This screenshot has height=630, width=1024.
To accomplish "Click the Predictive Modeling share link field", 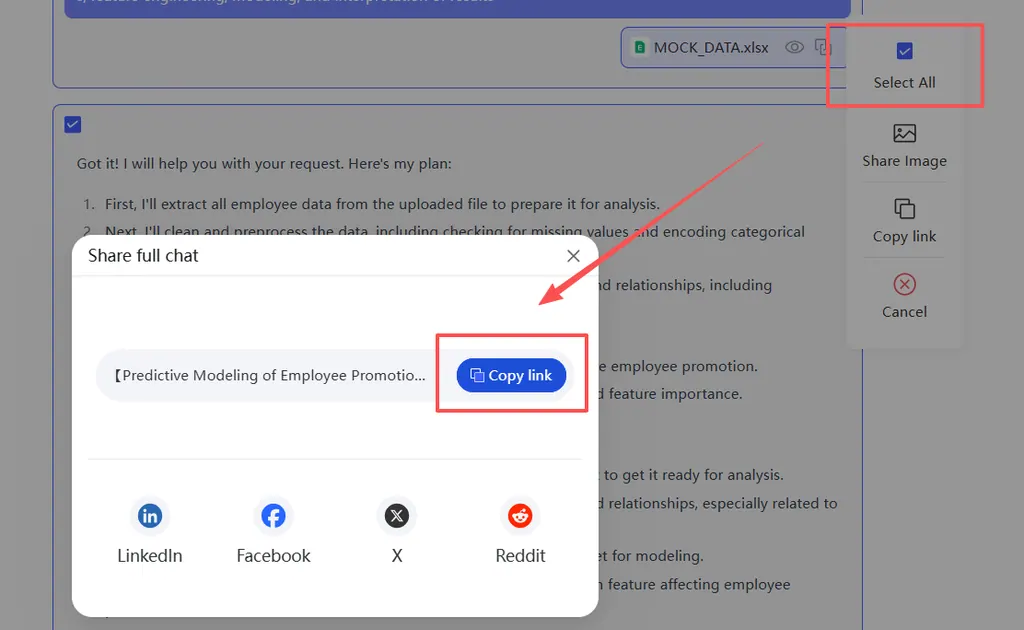I will [270, 376].
